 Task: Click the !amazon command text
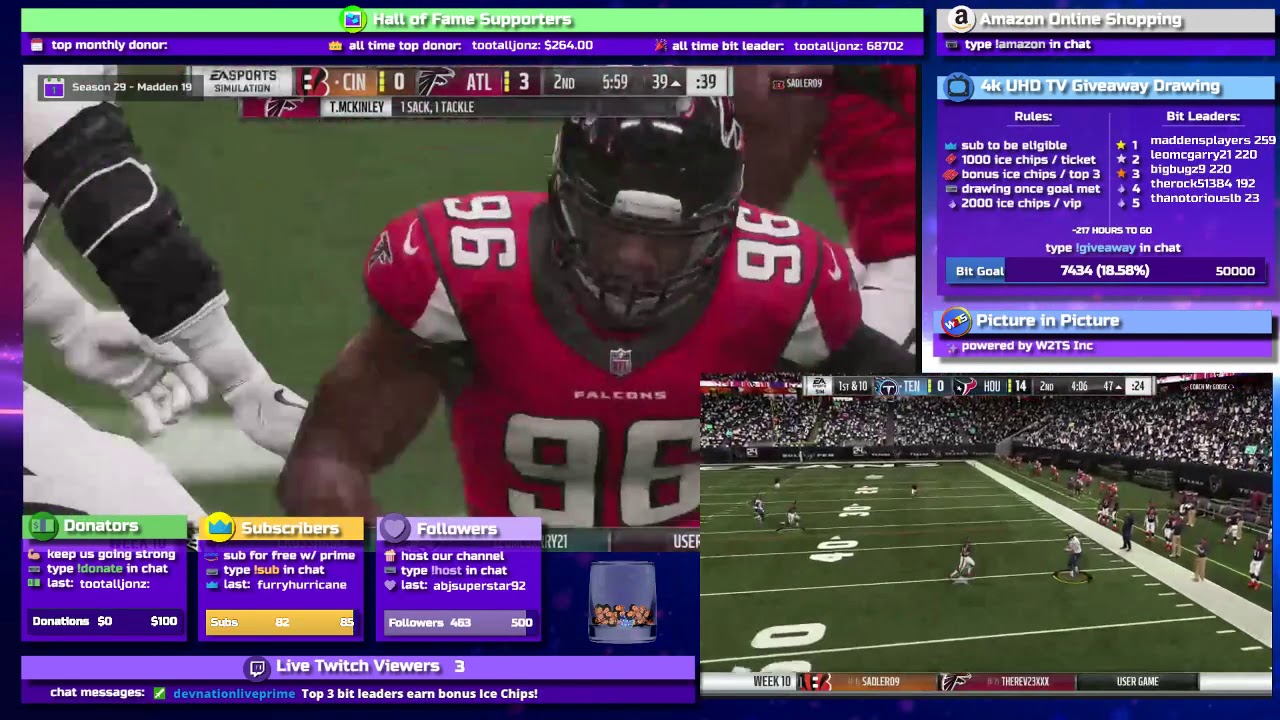pyautogui.click(x=1018, y=45)
